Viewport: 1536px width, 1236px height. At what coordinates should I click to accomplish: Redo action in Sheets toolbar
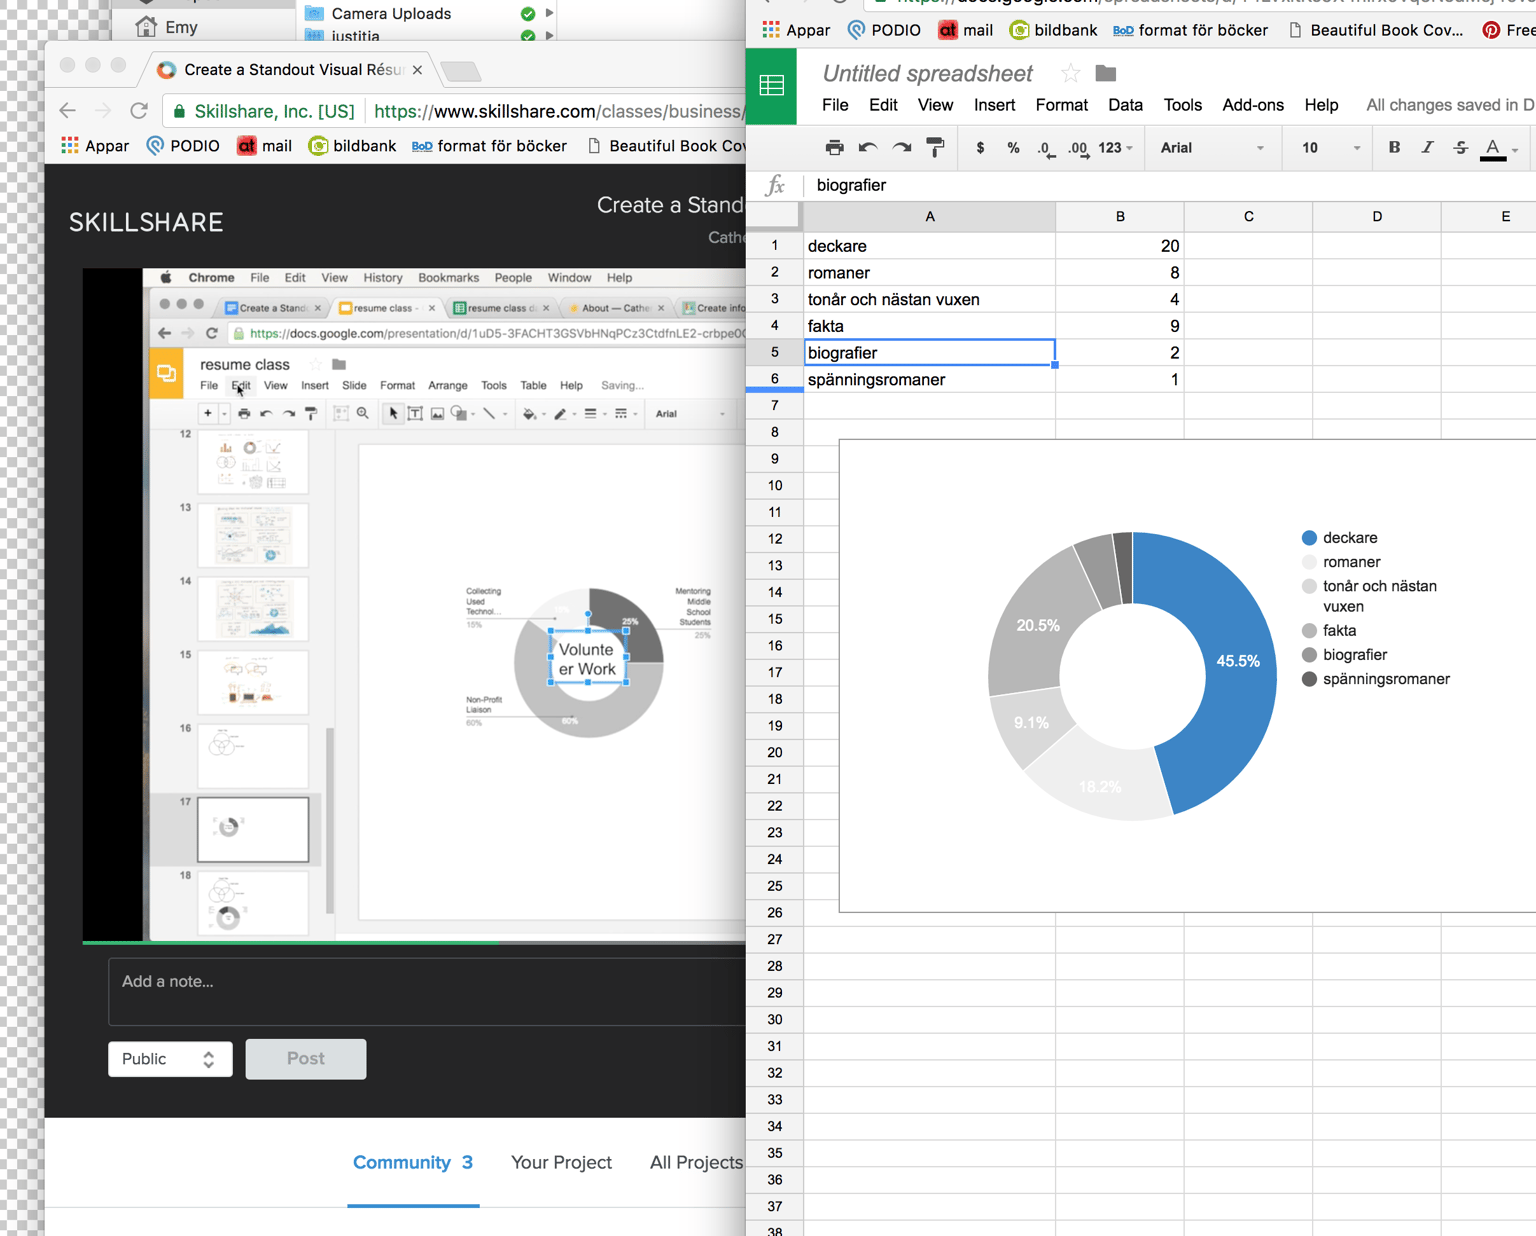(x=902, y=148)
